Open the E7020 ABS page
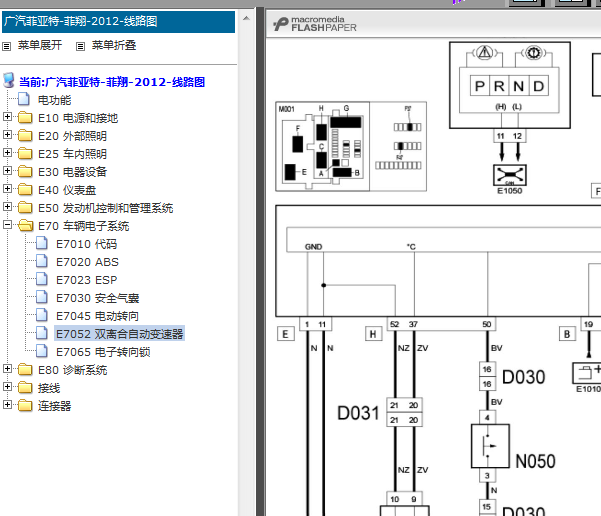 pyautogui.click(x=87, y=262)
